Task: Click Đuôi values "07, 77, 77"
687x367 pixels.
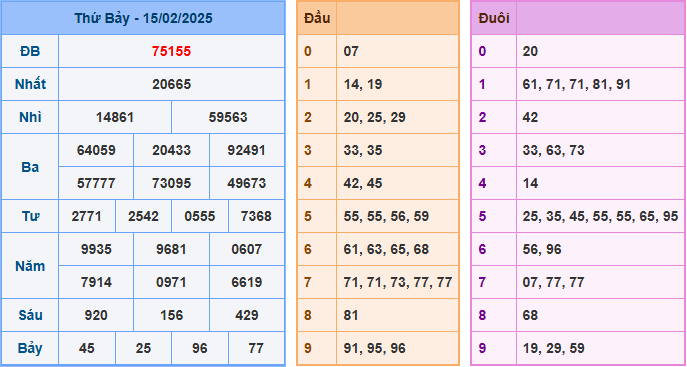Action: pyautogui.click(x=553, y=282)
